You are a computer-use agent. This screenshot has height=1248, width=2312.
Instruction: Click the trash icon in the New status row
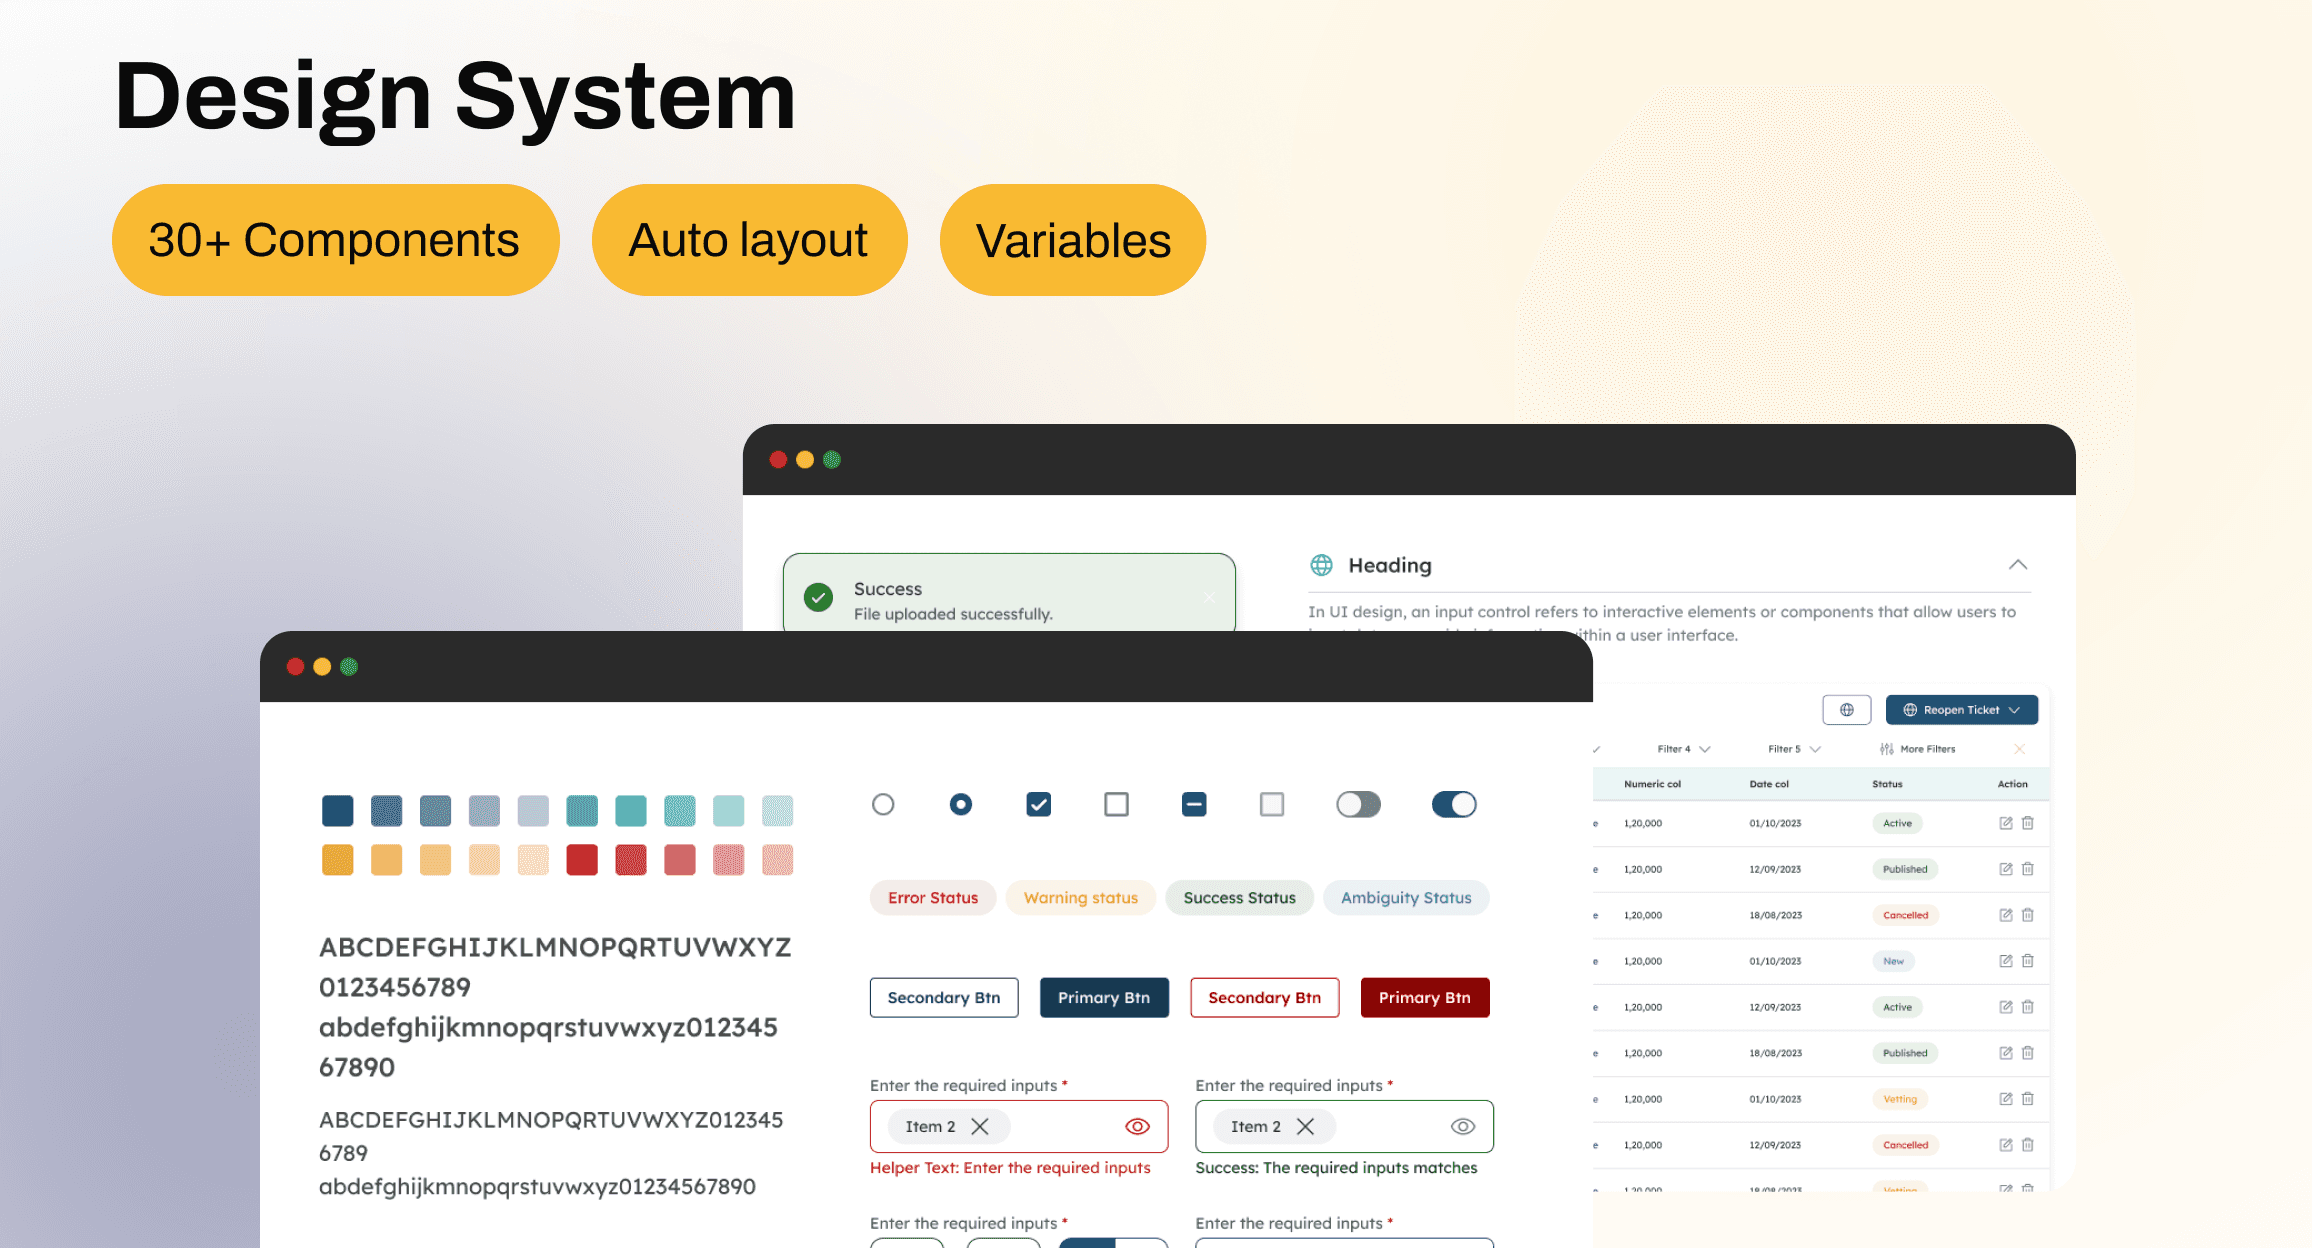pyautogui.click(x=2028, y=961)
